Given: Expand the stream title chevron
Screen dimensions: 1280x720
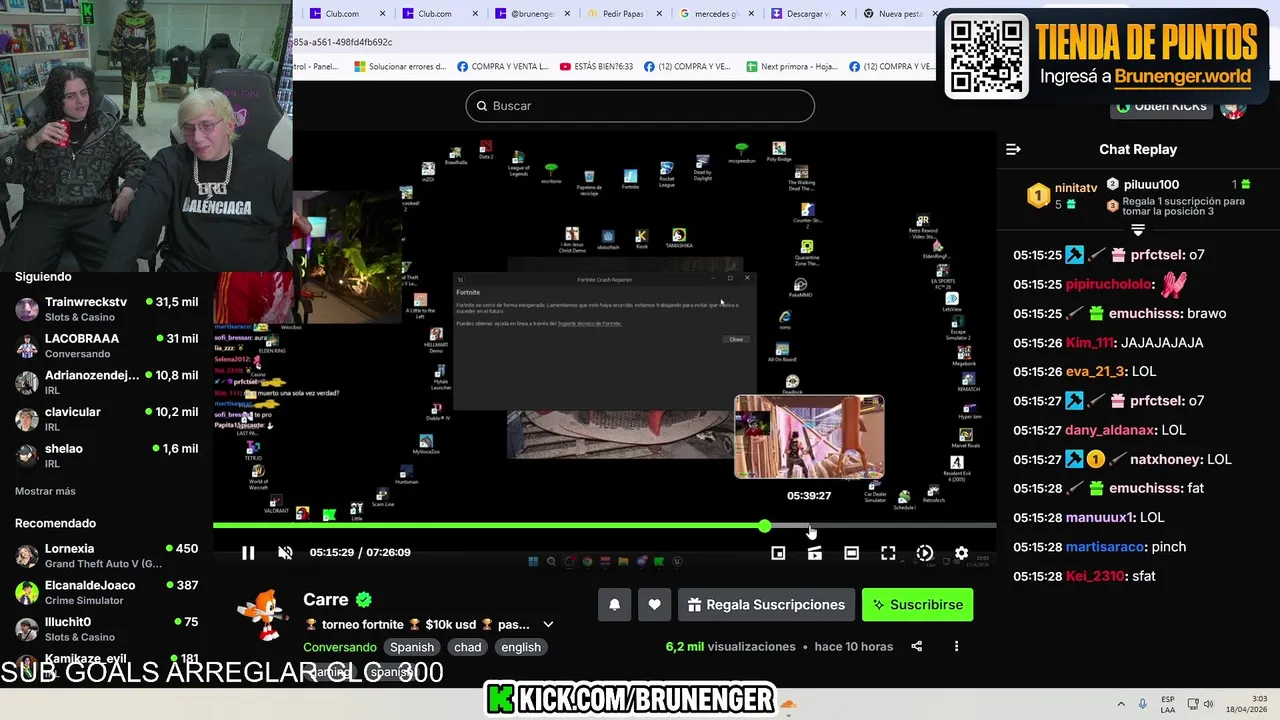Looking at the screenshot, I should pyautogui.click(x=548, y=625).
